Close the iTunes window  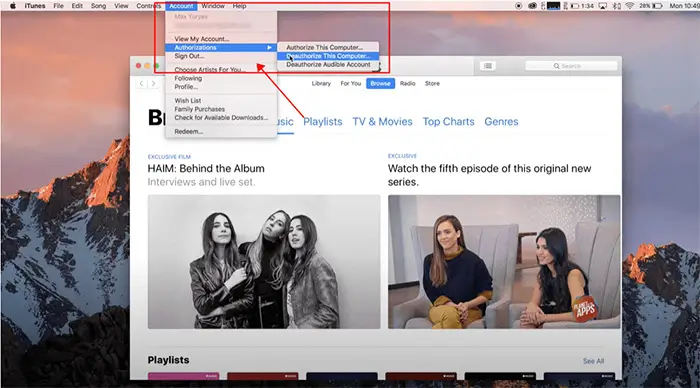pos(139,66)
